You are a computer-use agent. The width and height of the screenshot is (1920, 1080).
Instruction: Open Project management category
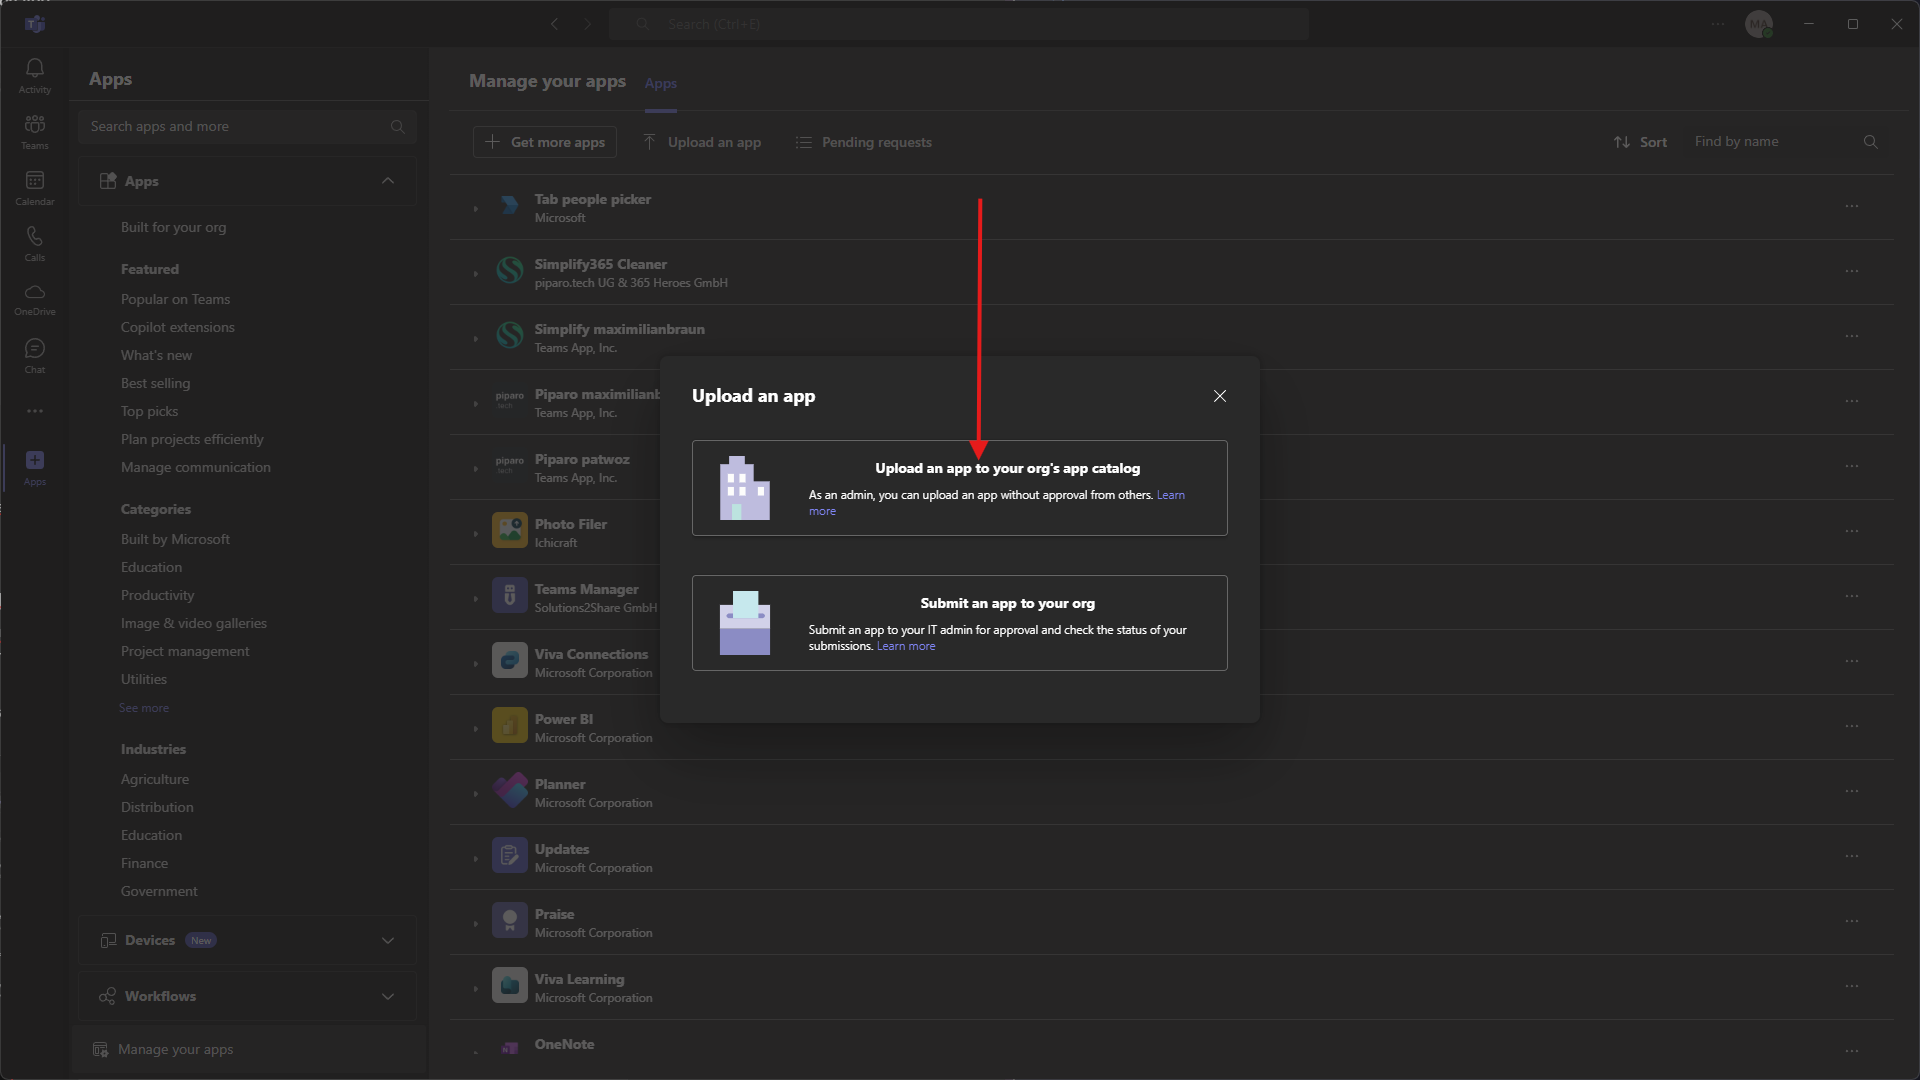tap(186, 652)
